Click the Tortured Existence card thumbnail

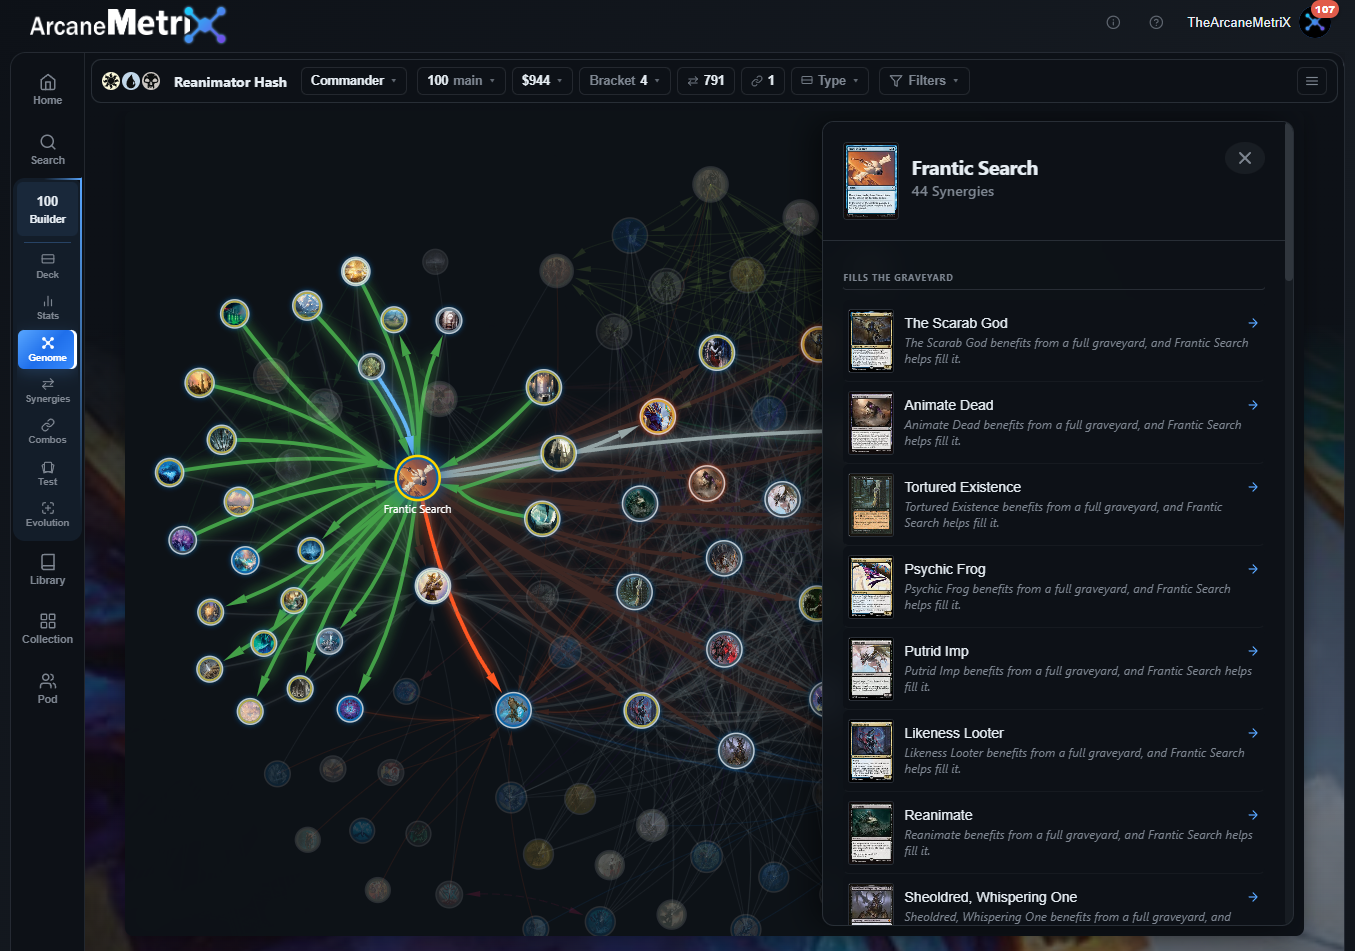pyautogui.click(x=871, y=505)
